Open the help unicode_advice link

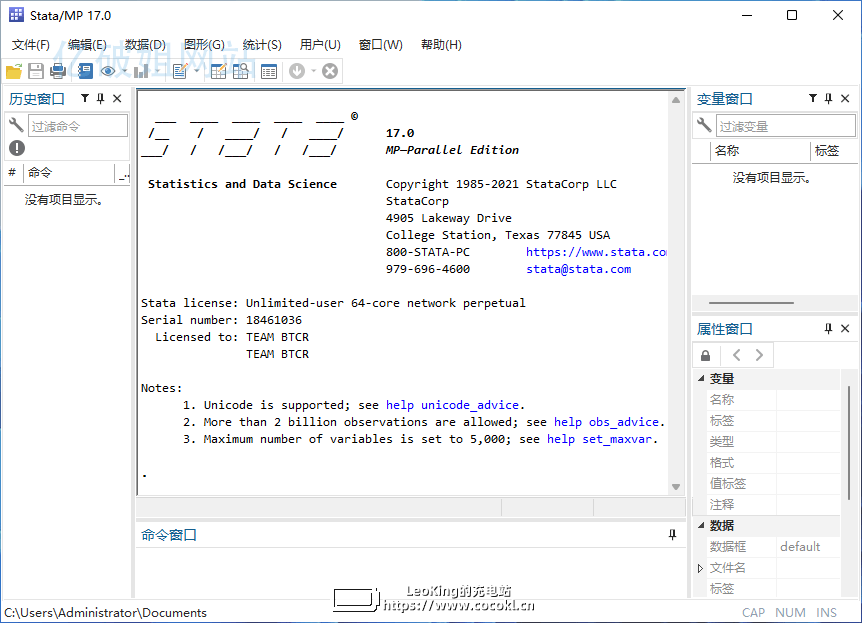point(452,405)
